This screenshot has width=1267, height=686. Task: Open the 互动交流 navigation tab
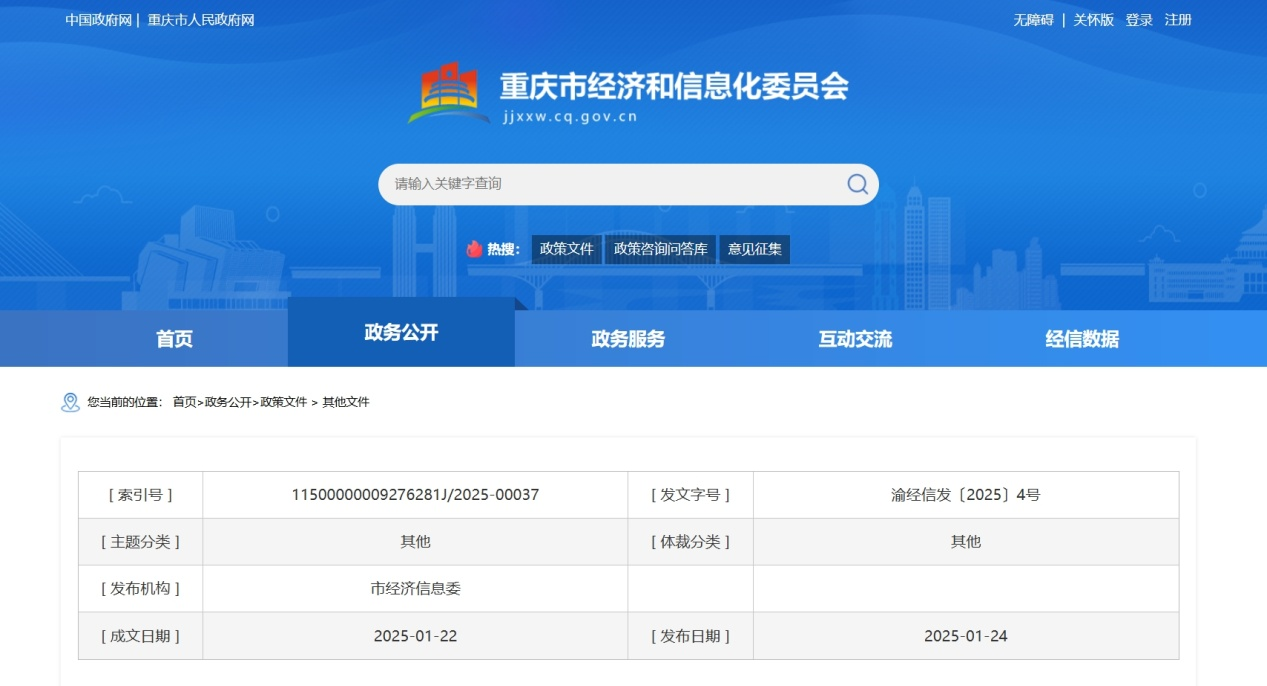pos(855,339)
